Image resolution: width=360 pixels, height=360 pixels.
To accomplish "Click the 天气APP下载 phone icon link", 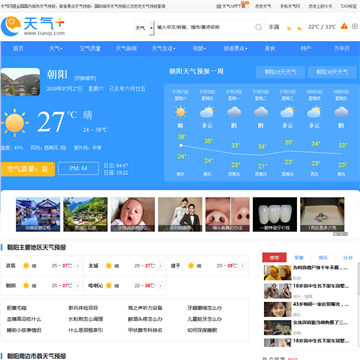I will (x=233, y=6).
